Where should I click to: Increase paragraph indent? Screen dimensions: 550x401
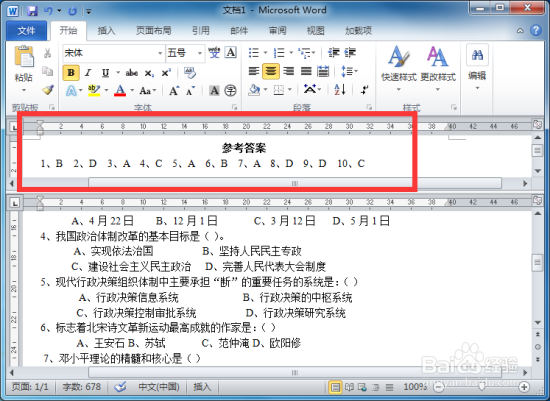click(x=350, y=53)
